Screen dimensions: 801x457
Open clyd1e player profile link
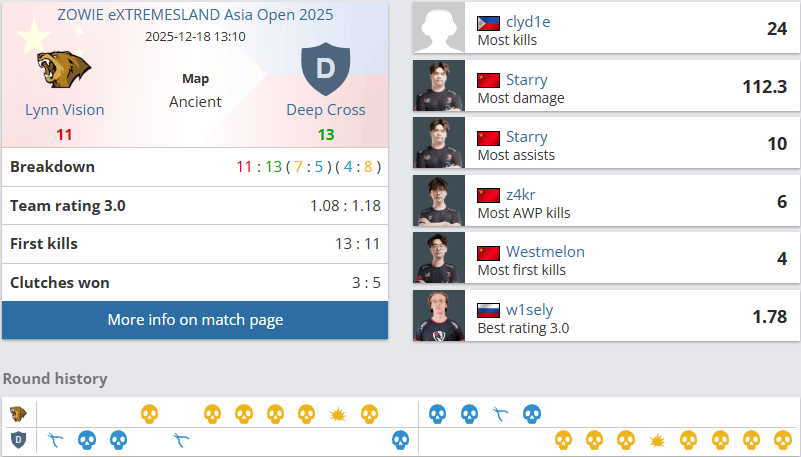tap(528, 22)
